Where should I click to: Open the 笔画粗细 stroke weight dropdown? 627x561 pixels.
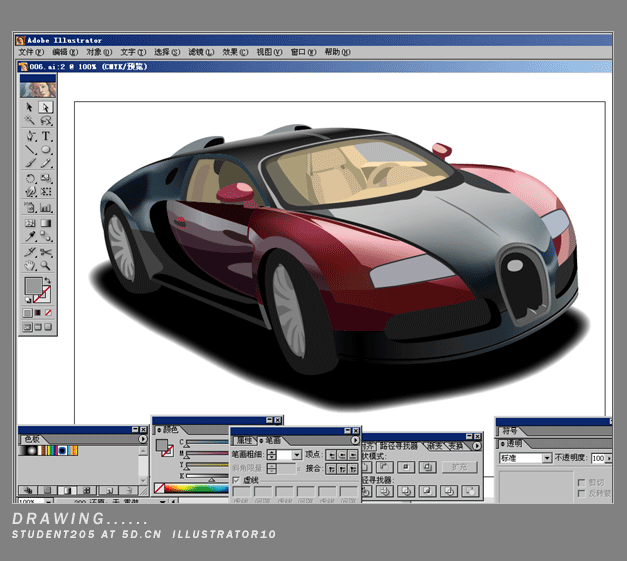click(297, 455)
